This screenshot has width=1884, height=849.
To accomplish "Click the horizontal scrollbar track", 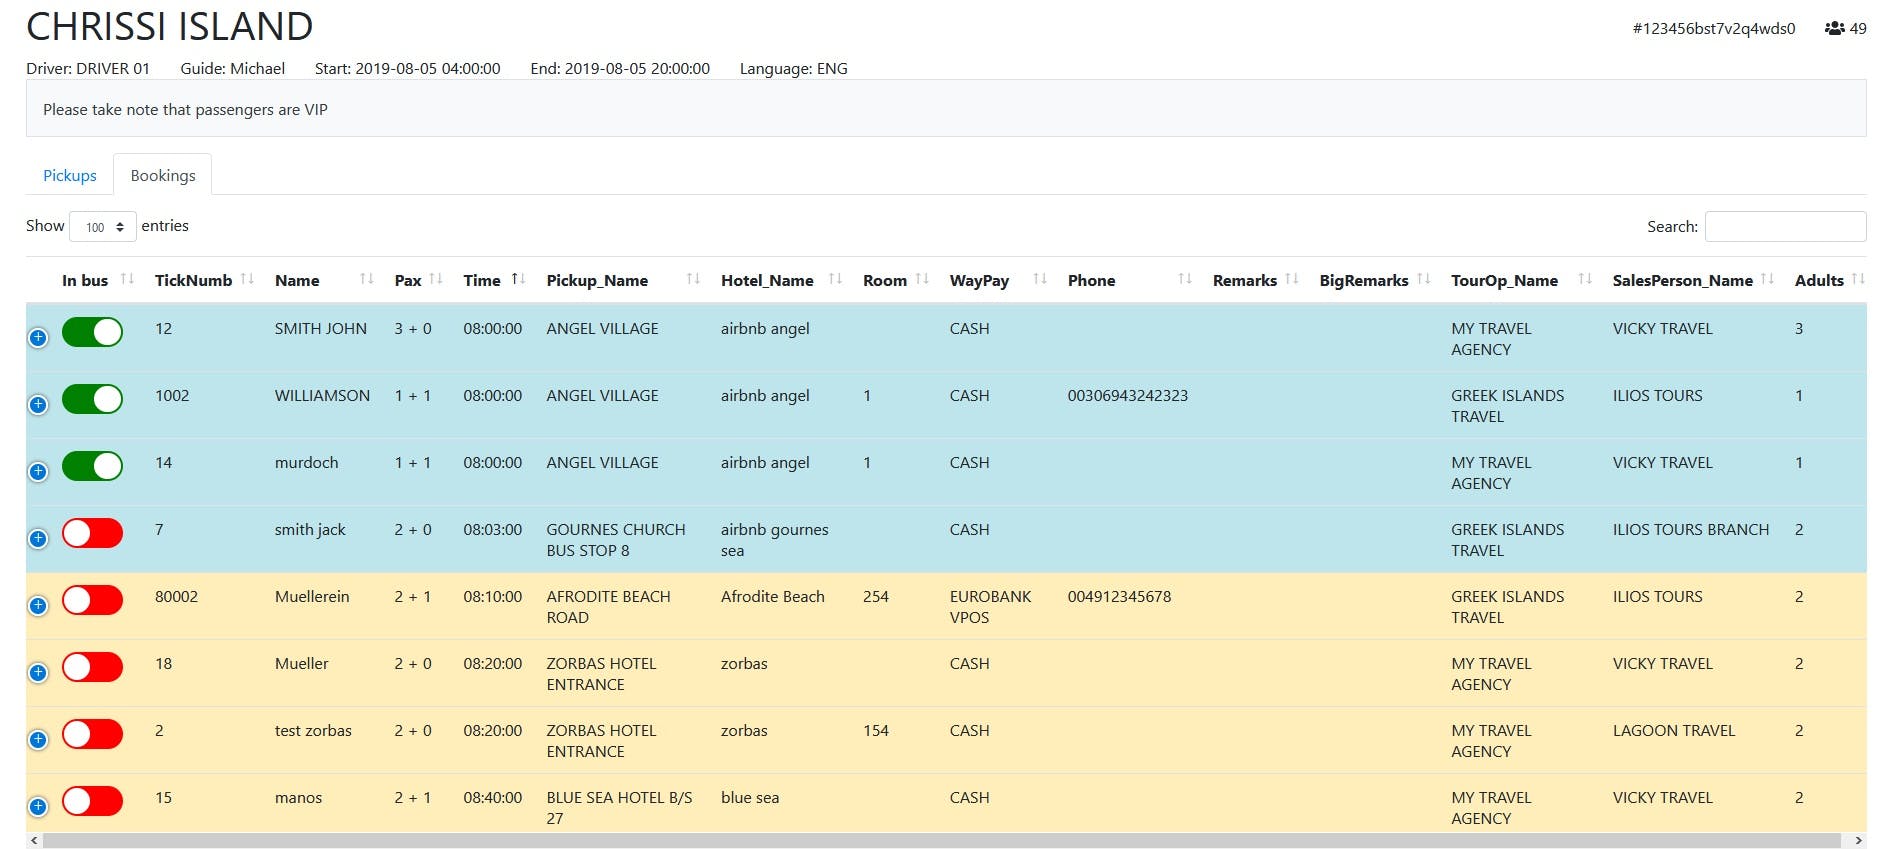I will coord(940,841).
